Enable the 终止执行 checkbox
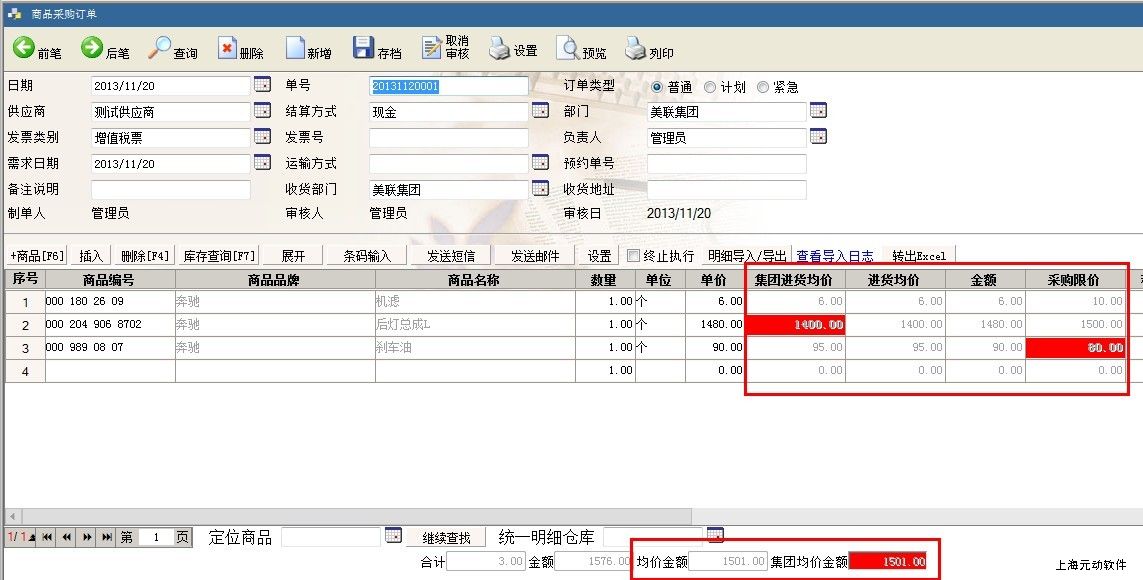Screen dimensions: 1143x580 632,255
